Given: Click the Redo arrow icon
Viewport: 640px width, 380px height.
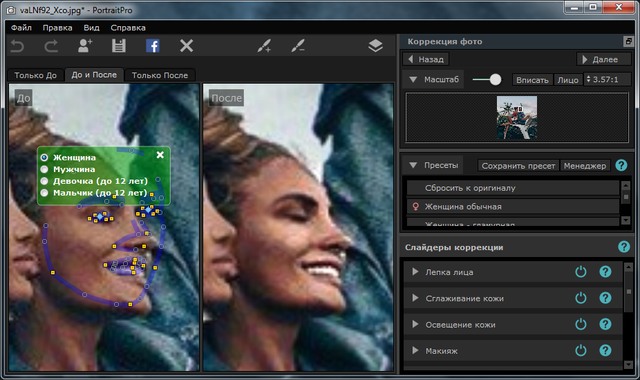Looking at the screenshot, I should pos(51,46).
